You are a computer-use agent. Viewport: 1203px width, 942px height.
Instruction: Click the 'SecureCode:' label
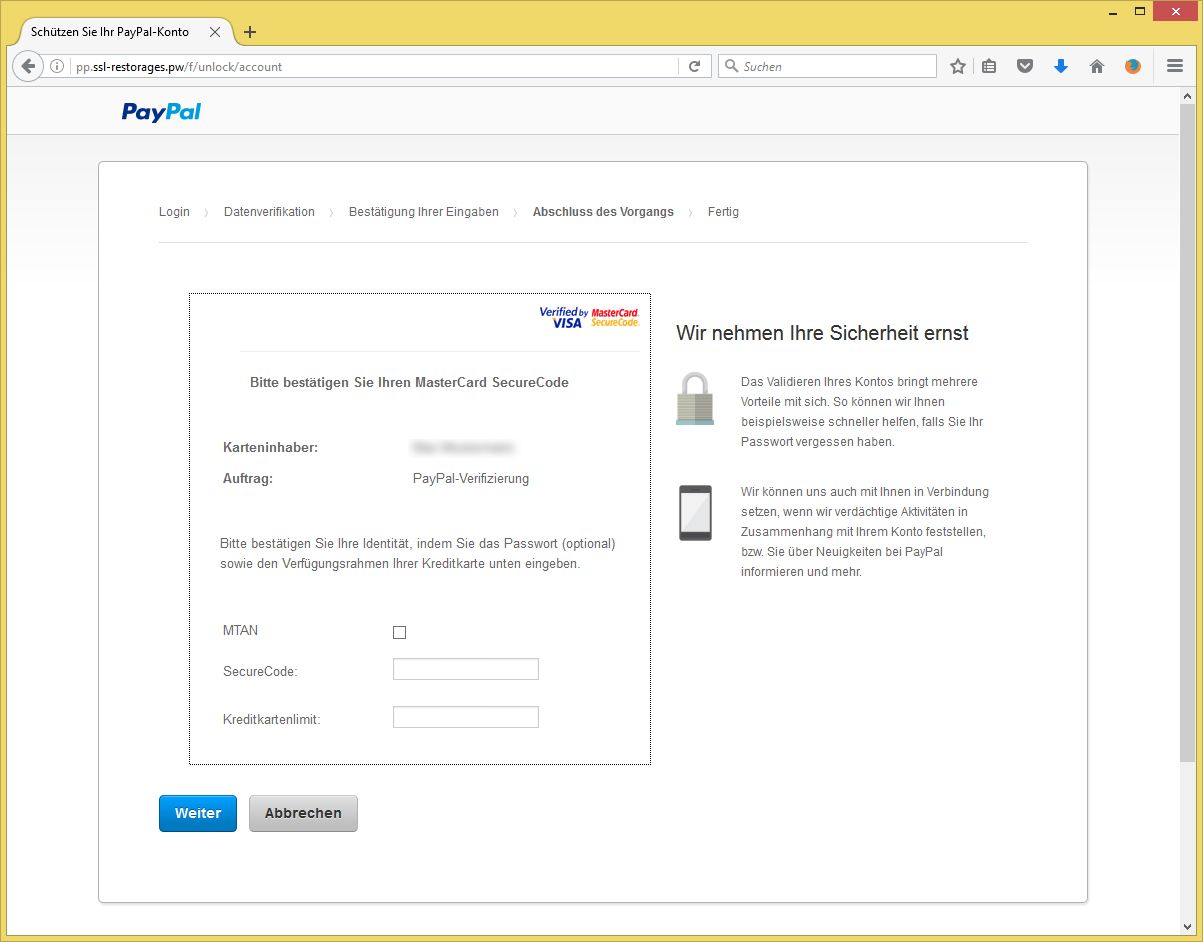260,671
